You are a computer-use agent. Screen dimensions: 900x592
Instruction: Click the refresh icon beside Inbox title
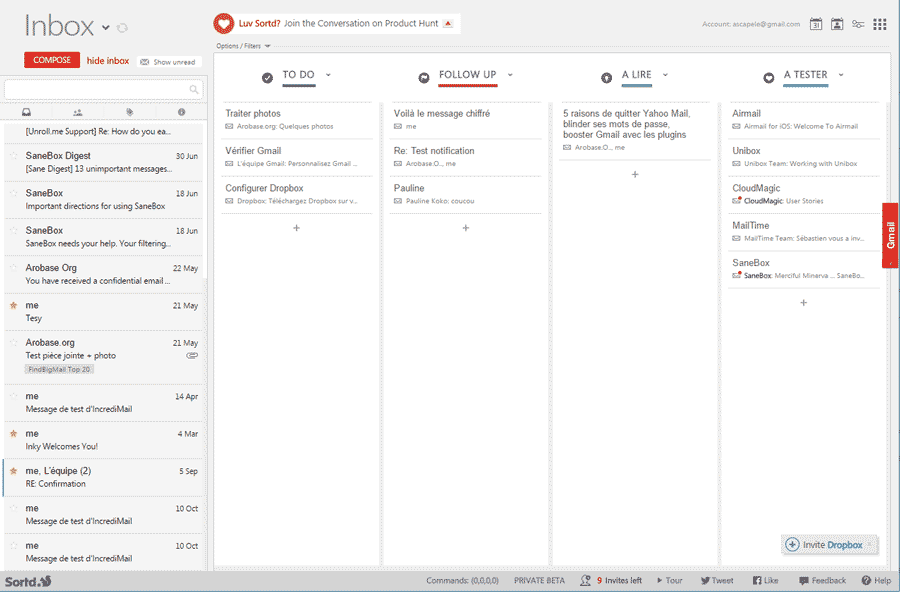coord(122,28)
